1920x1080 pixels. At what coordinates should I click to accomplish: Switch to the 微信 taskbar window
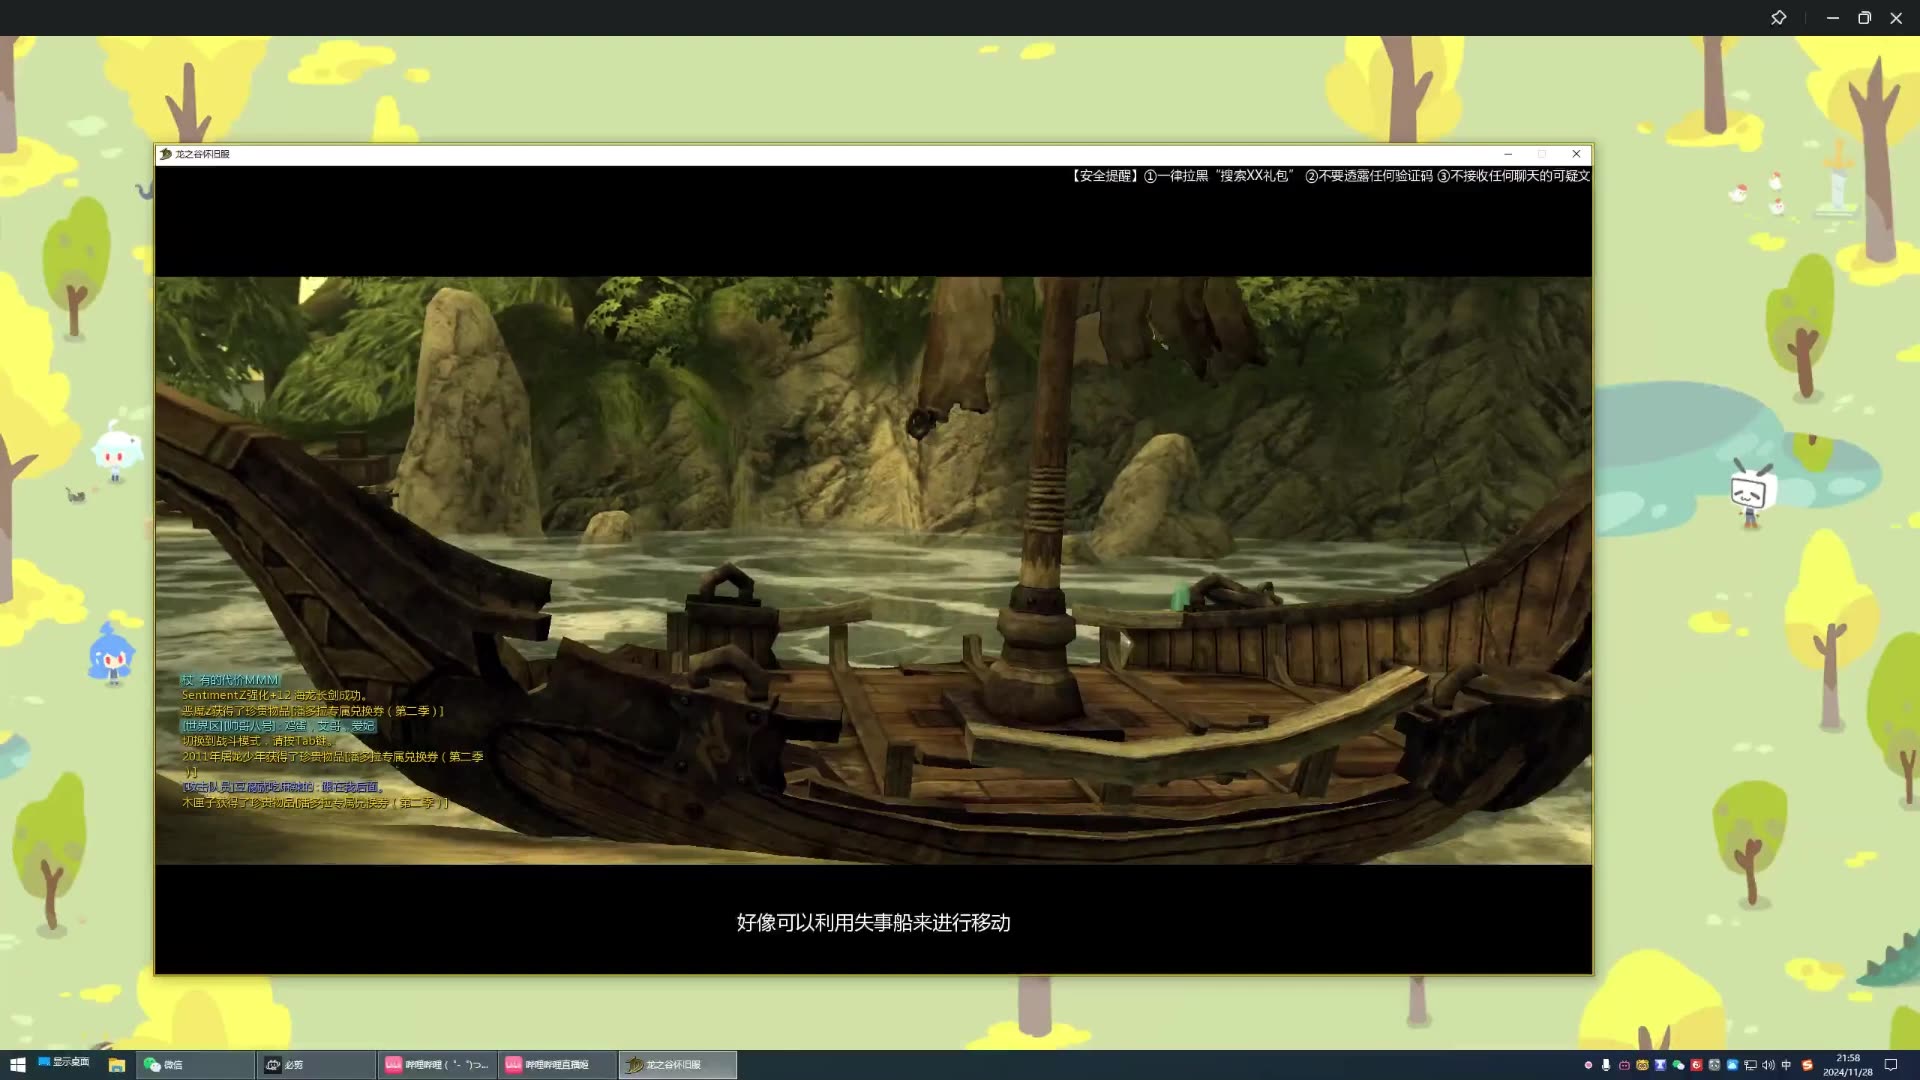[x=195, y=1065]
